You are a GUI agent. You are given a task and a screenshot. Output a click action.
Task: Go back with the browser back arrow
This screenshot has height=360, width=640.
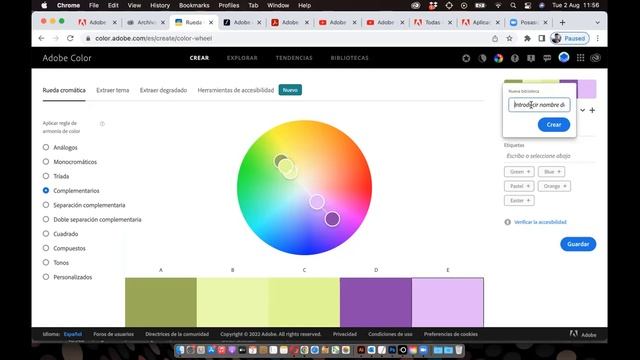coord(41,38)
